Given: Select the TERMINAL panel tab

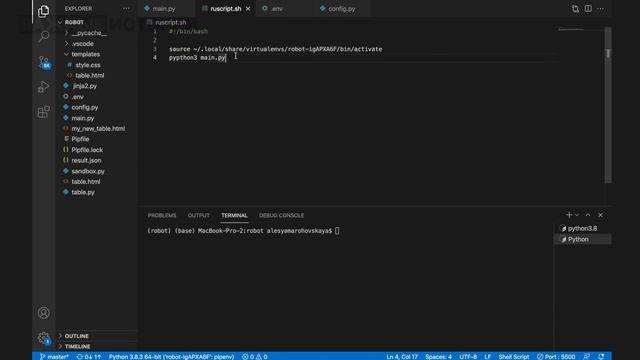Looking at the screenshot, I should pos(234,215).
